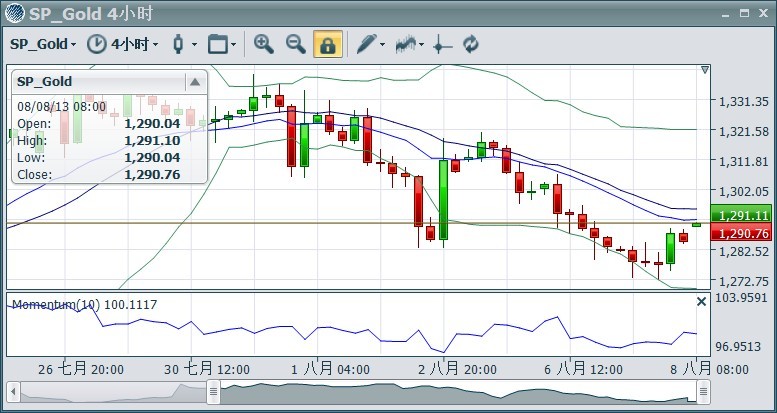Click the Momentum(10) 100.1117 label
Viewport: 777px width, 413px height.
84,304
